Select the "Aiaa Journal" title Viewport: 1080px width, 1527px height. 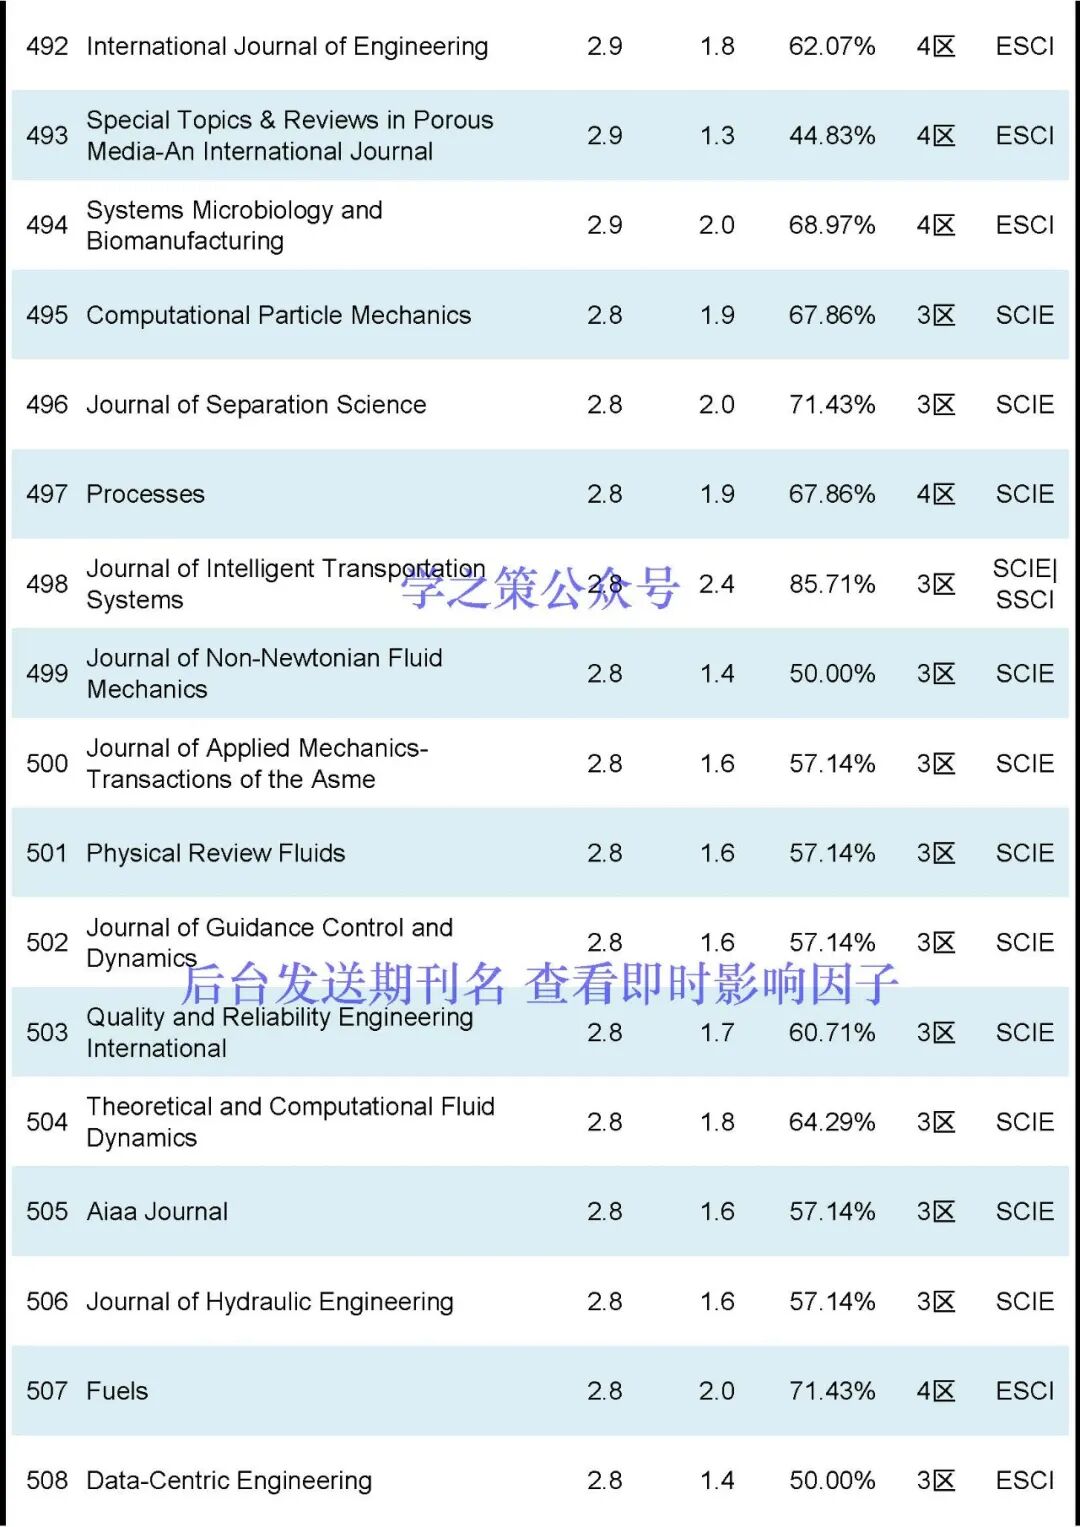(157, 1212)
